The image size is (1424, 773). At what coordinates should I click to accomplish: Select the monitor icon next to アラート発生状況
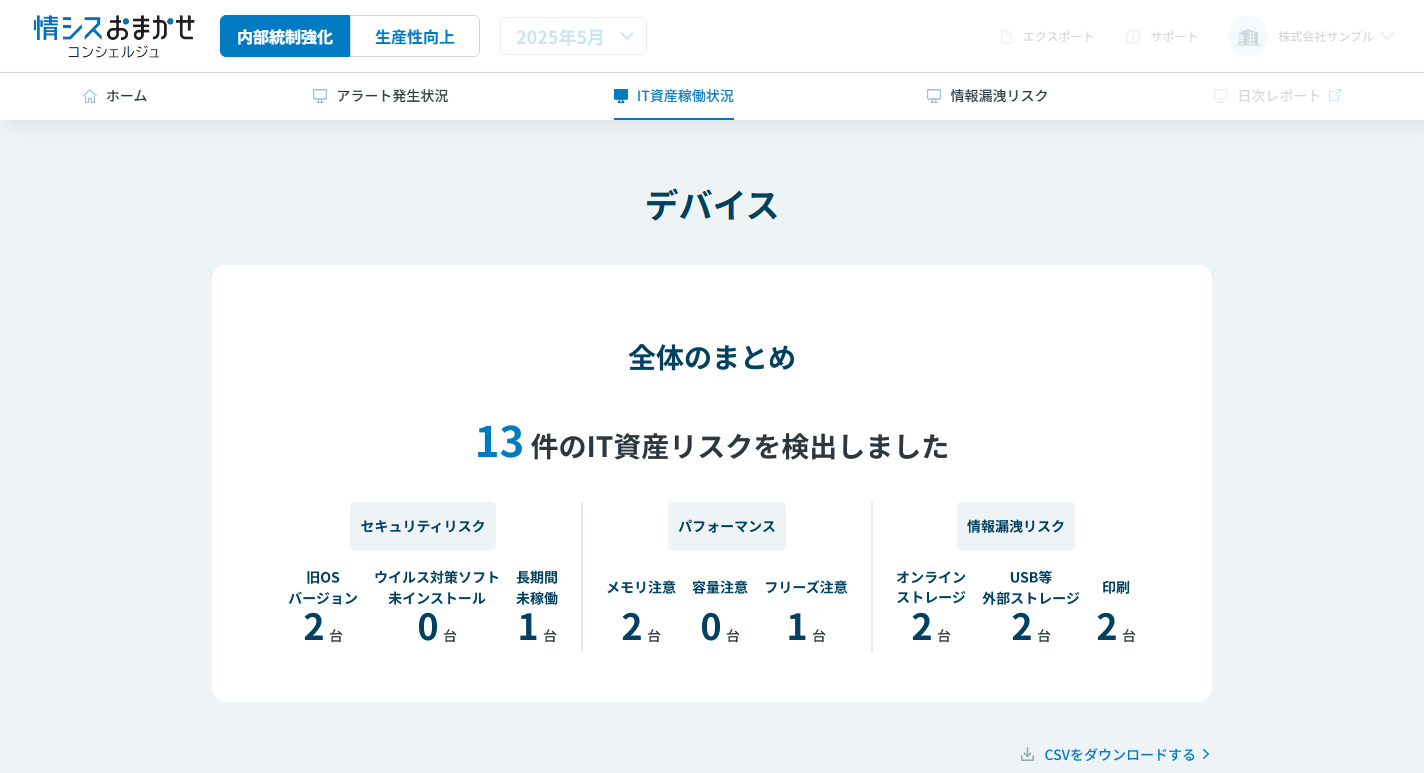[x=319, y=96]
